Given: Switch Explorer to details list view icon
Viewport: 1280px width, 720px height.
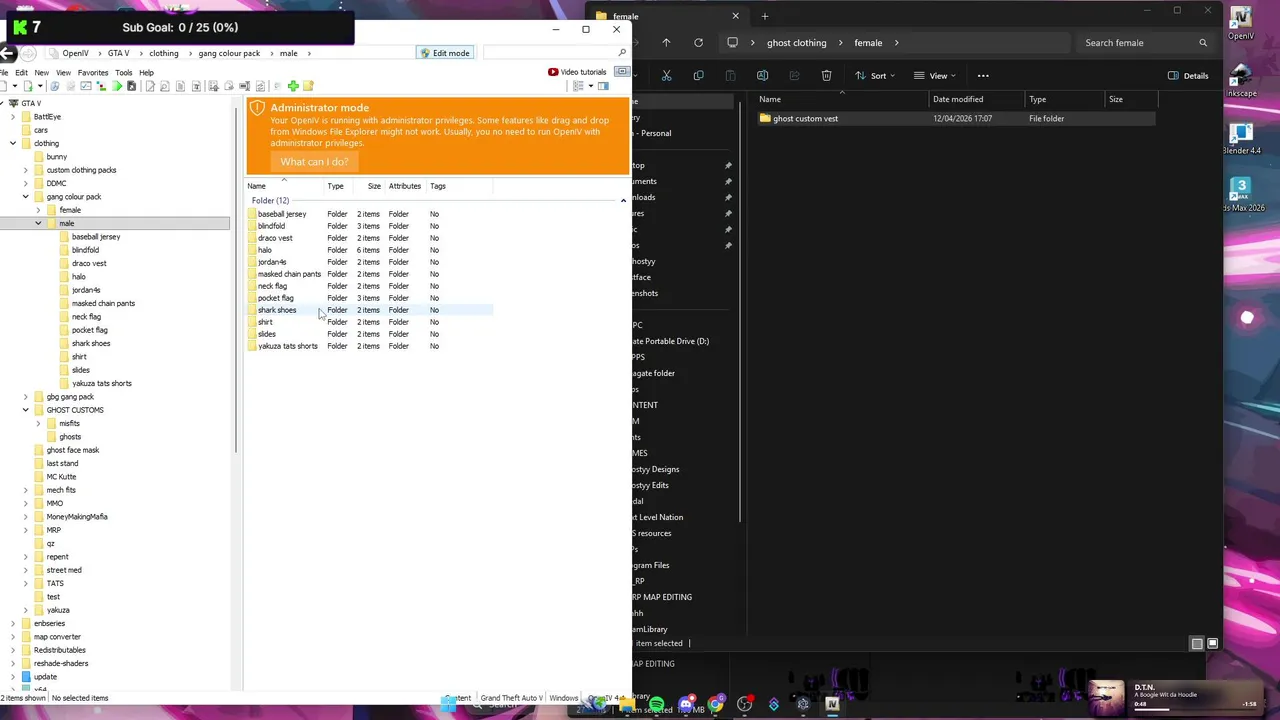Looking at the screenshot, I should (x=1197, y=644).
